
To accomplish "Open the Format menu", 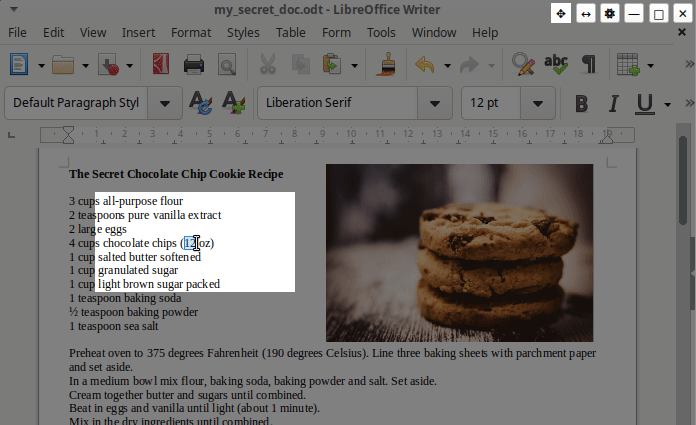I will pos(191,32).
